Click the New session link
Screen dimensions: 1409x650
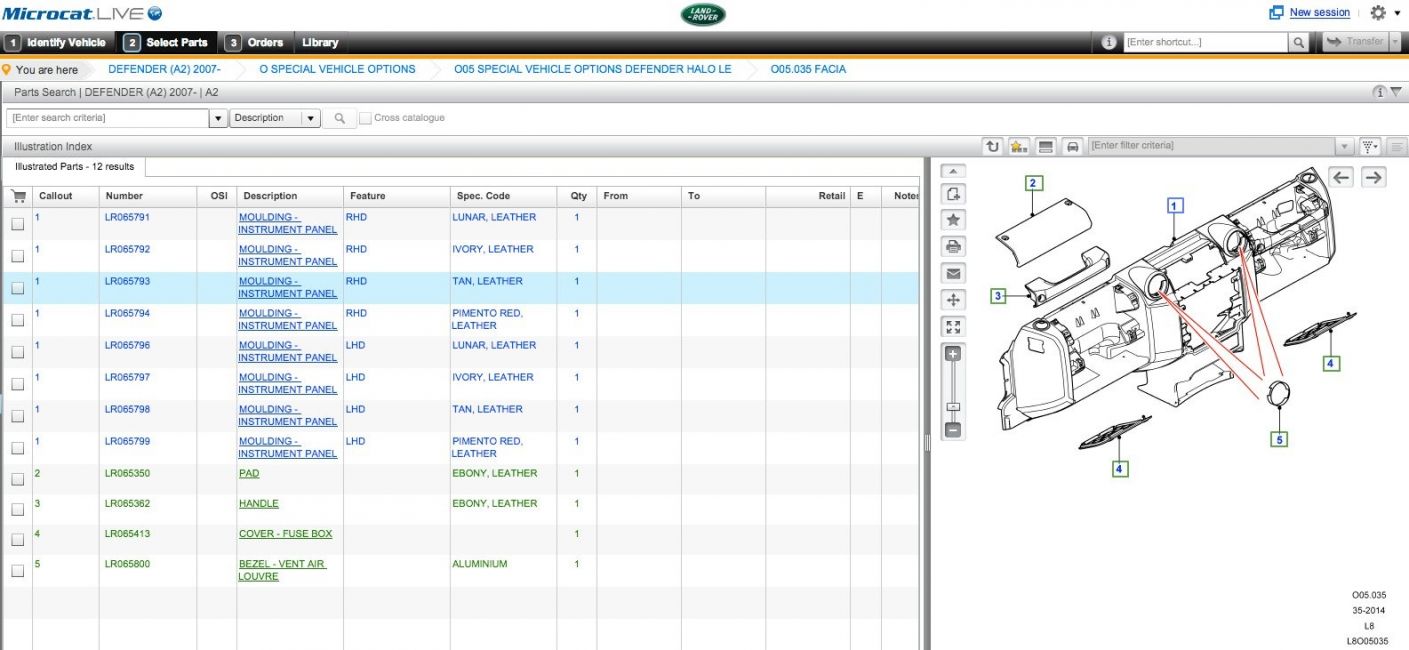pos(1320,13)
